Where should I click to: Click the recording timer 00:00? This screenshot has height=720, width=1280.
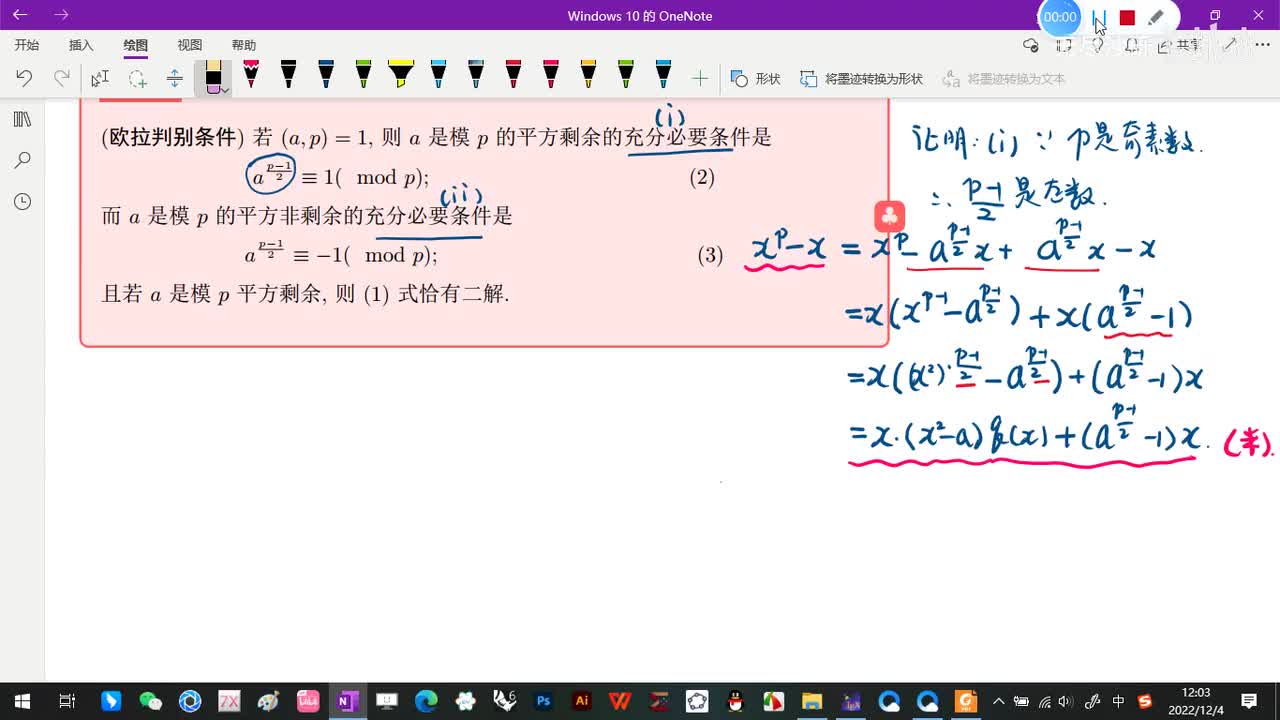pyautogui.click(x=1060, y=17)
